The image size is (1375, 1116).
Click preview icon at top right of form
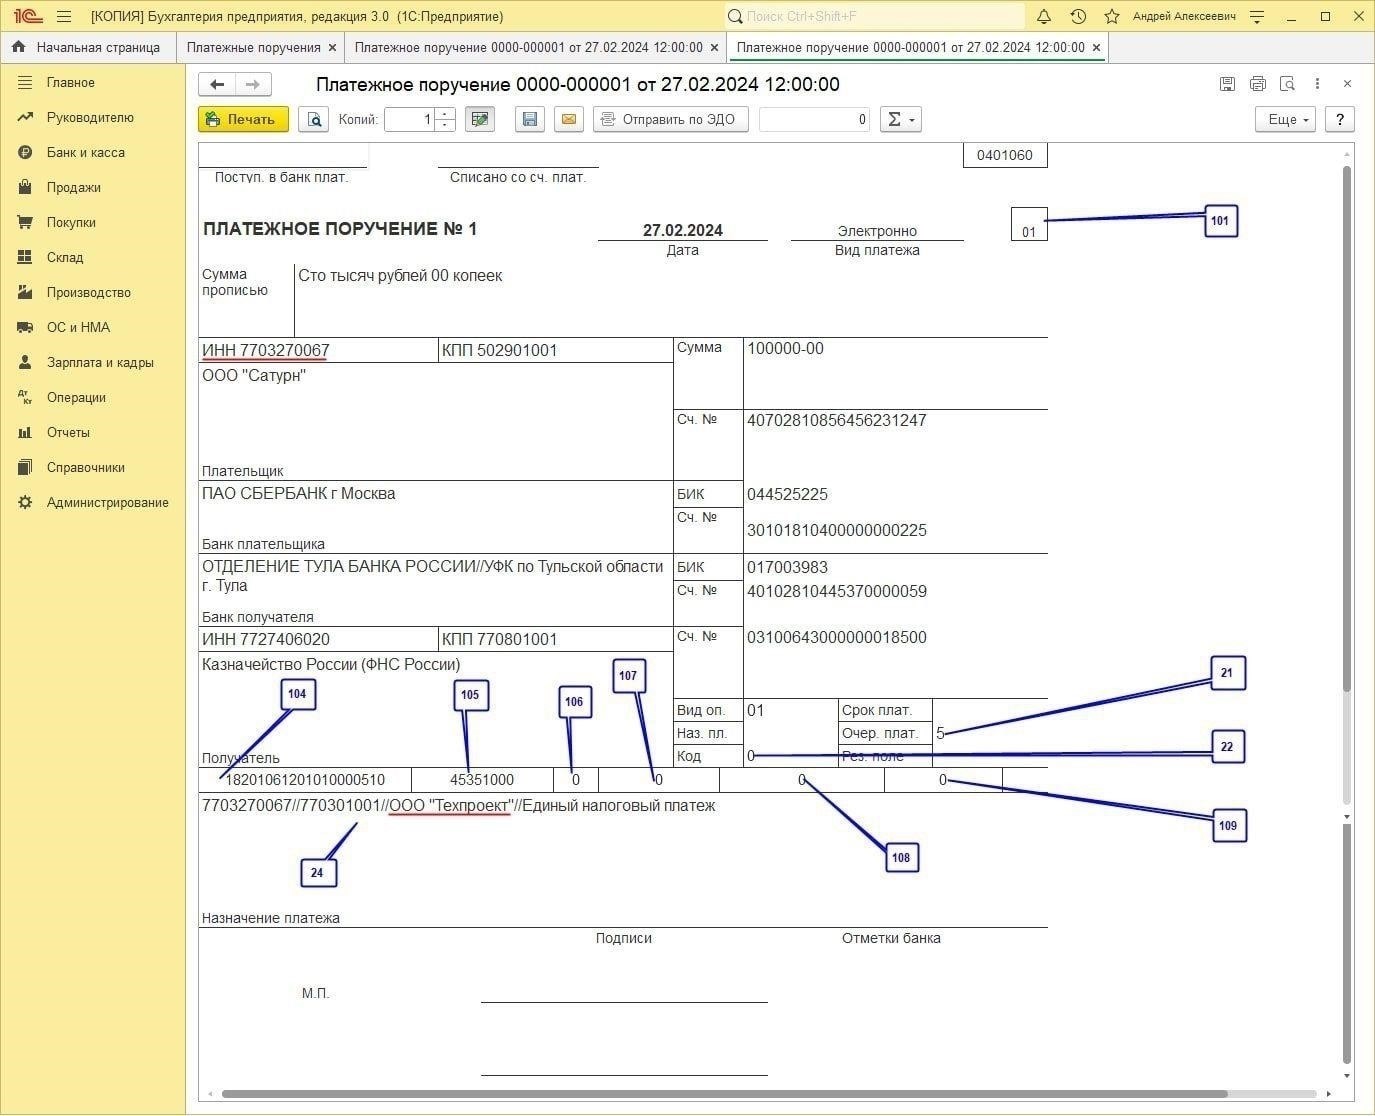tap(1287, 84)
